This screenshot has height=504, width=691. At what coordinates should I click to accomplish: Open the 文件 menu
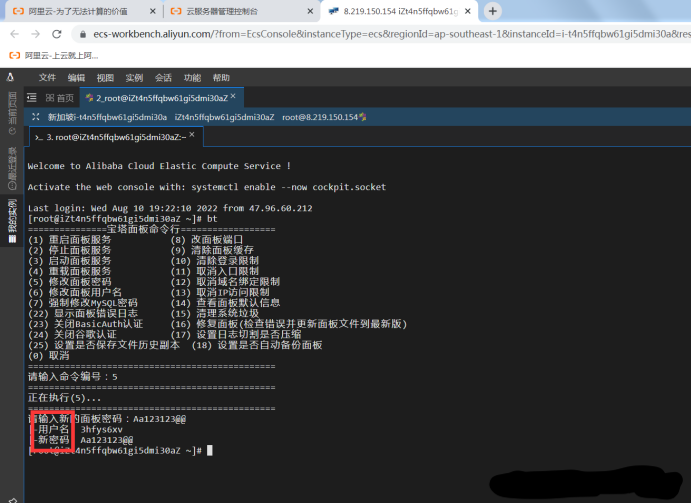pyautogui.click(x=47, y=78)
